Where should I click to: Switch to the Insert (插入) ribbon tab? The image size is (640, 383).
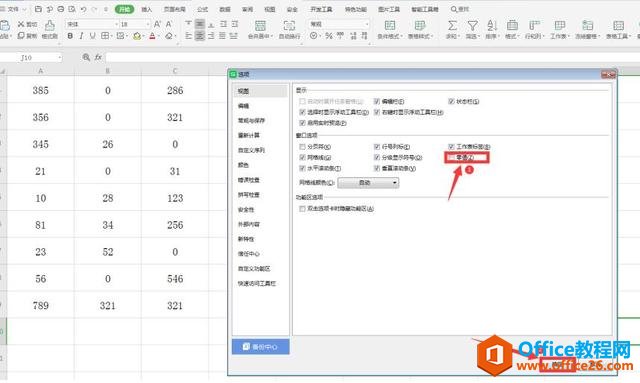click(146, 9)
